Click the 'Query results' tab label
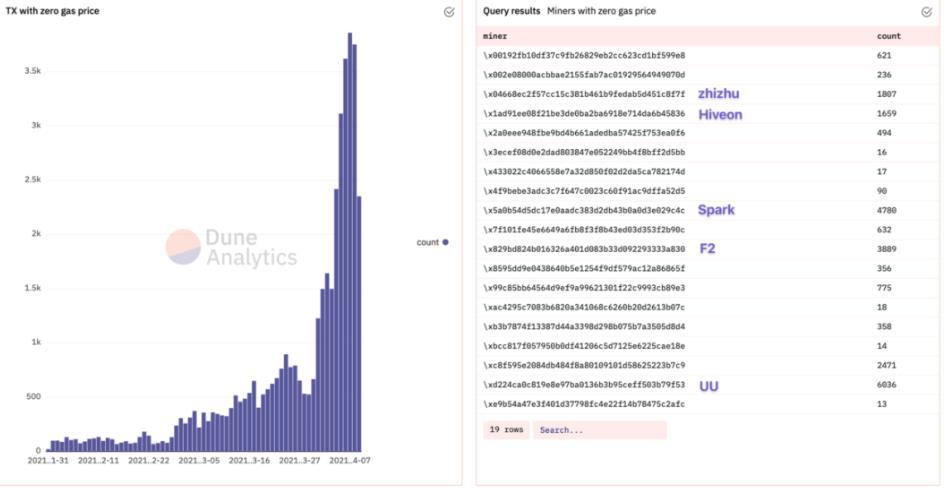Image resolution: width=945 pixels, height=489 pixels. point(511,11)
